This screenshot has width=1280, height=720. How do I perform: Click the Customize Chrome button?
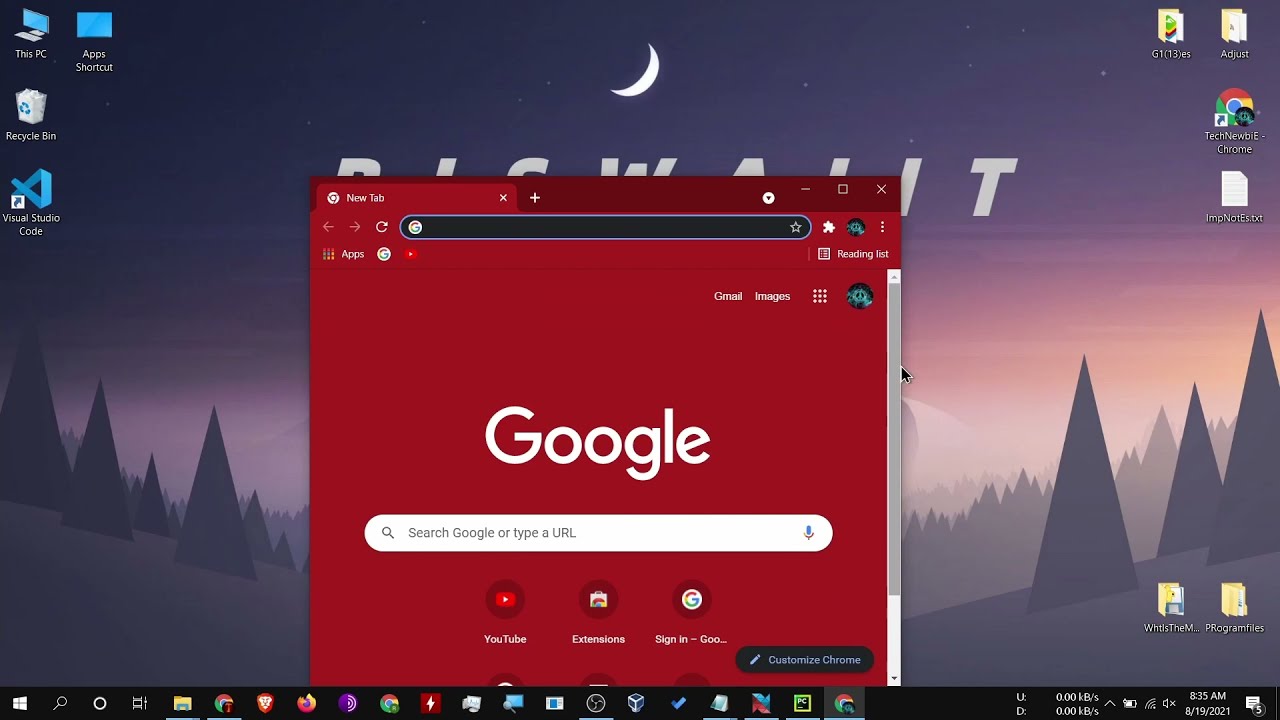805,660
